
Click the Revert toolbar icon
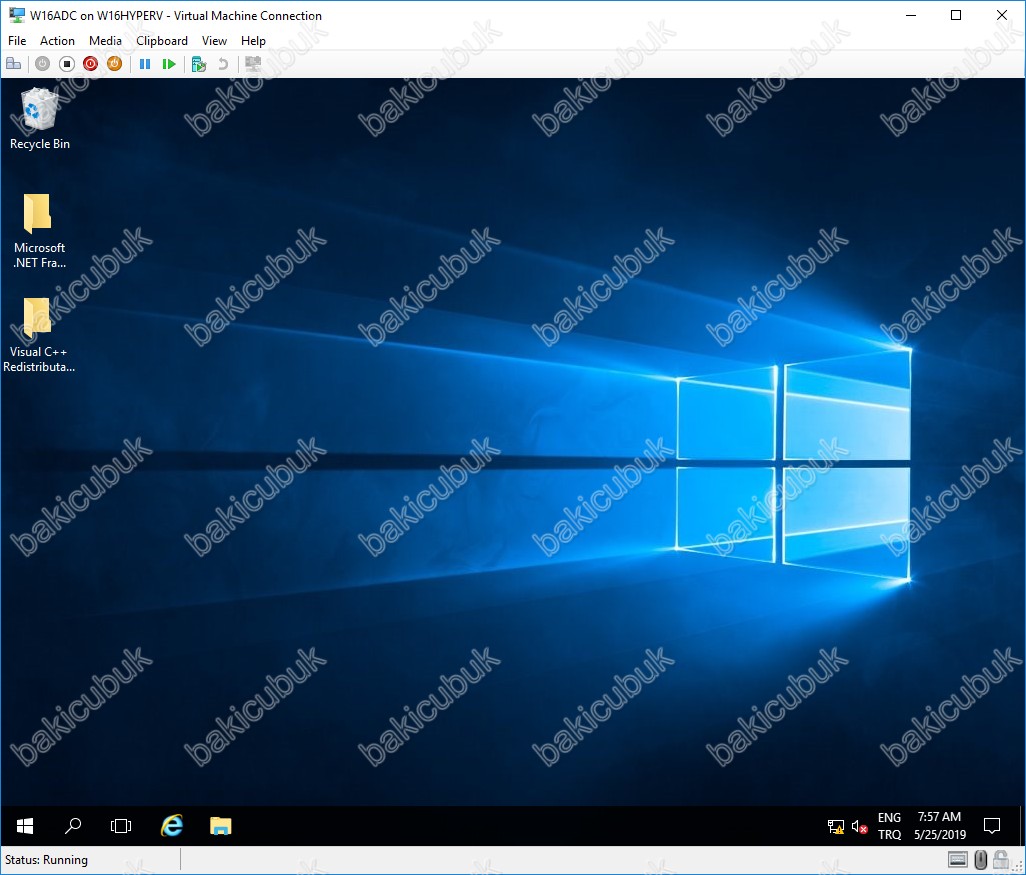(223, 63)
